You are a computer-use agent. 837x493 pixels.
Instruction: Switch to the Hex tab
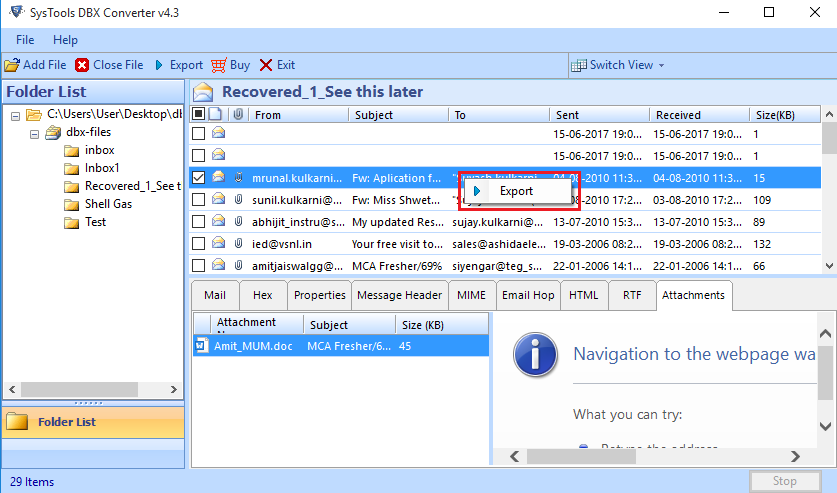coord(263,296)
